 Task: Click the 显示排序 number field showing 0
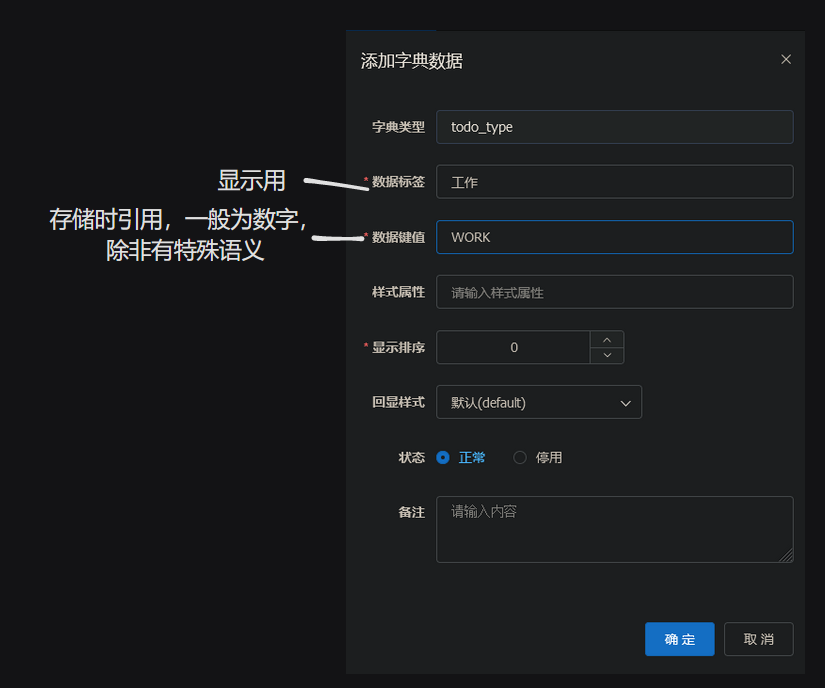click(514, 347)
